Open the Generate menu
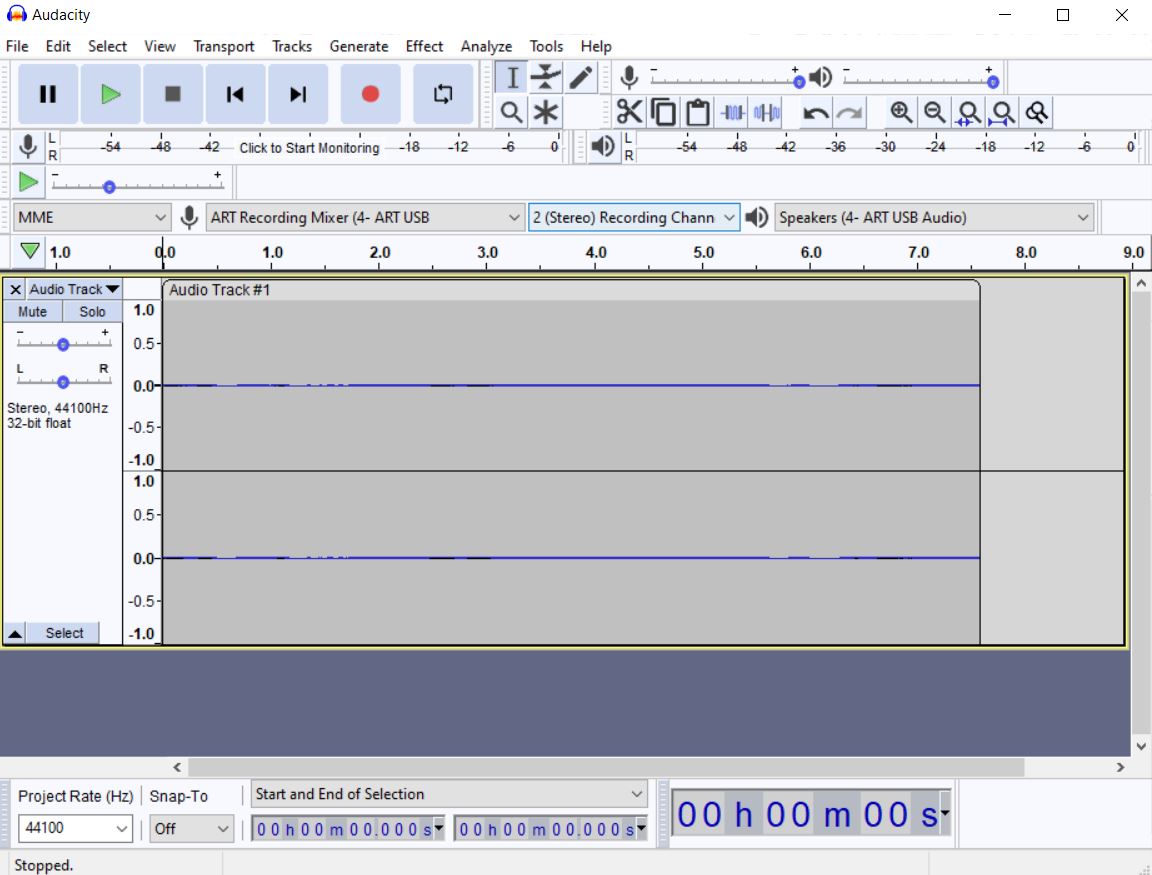 pyautogui.click(x=359, y=46)
